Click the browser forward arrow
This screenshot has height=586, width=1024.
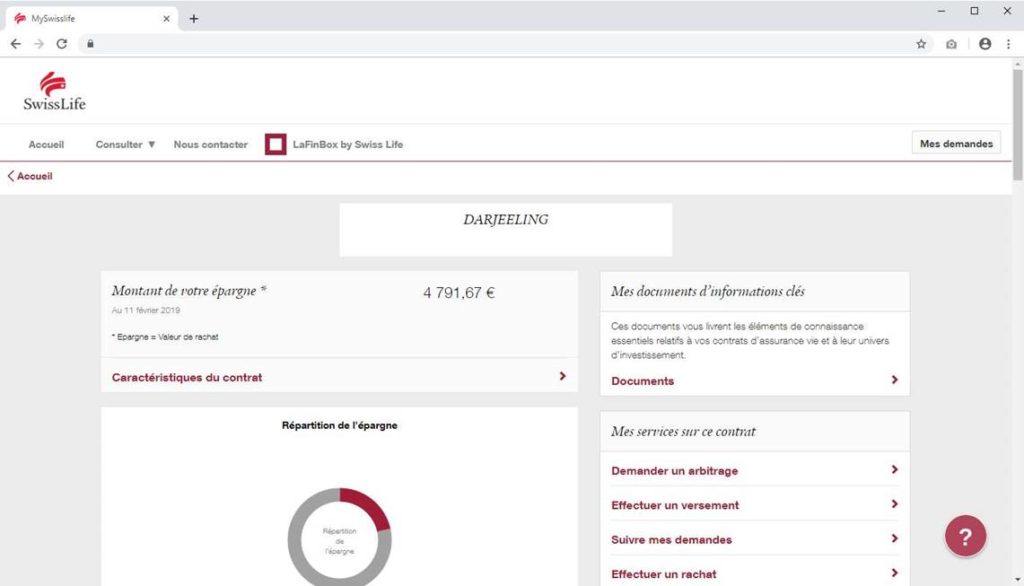(39, 44)
